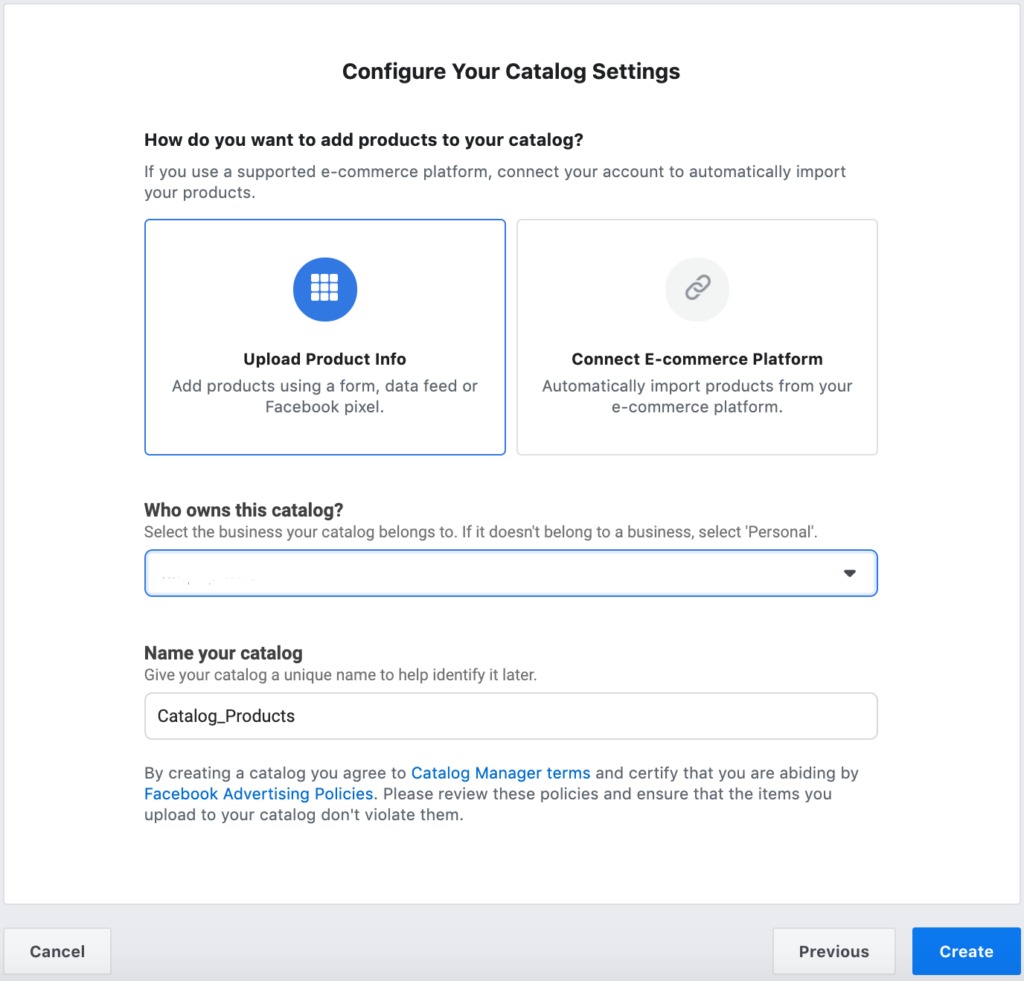Click the blue circle behind the grid icon
This screenshot has height=981, width=1024.
324,289
